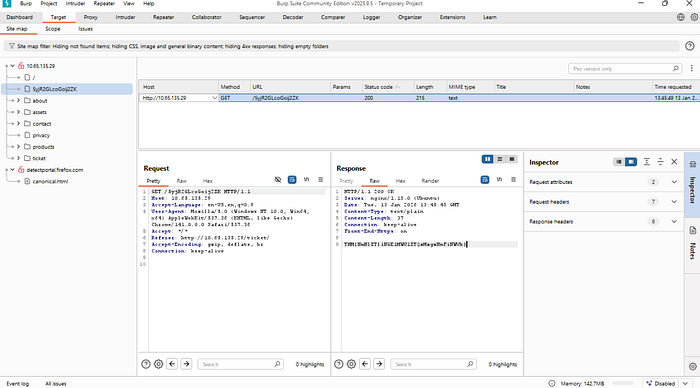
Task: Open Burp settings gear at top right
Action: click(x=694, y=17)
